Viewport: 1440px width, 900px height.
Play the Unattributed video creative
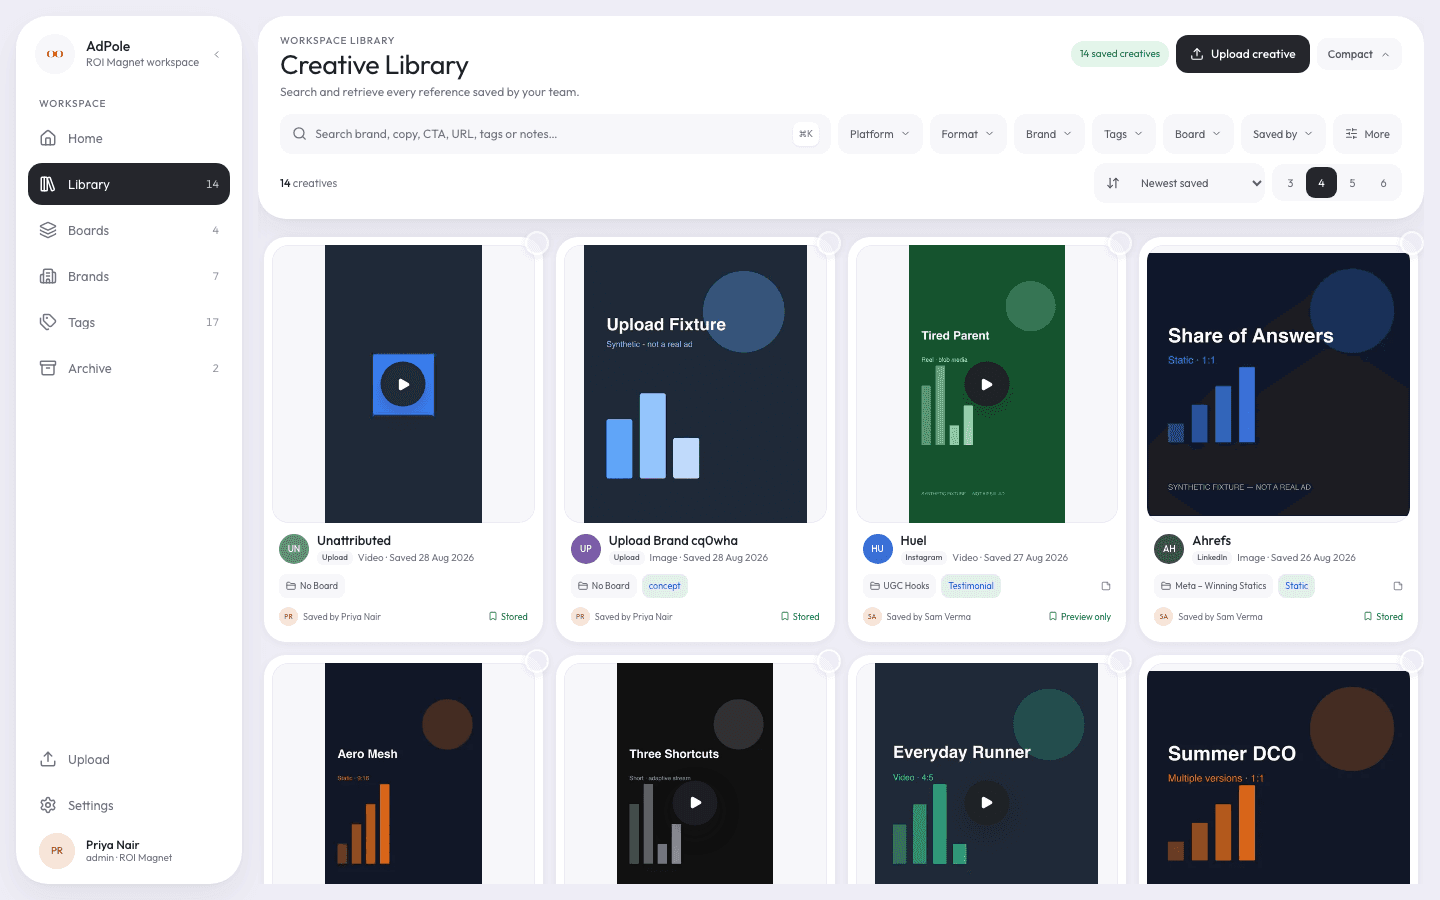[403, 384]
